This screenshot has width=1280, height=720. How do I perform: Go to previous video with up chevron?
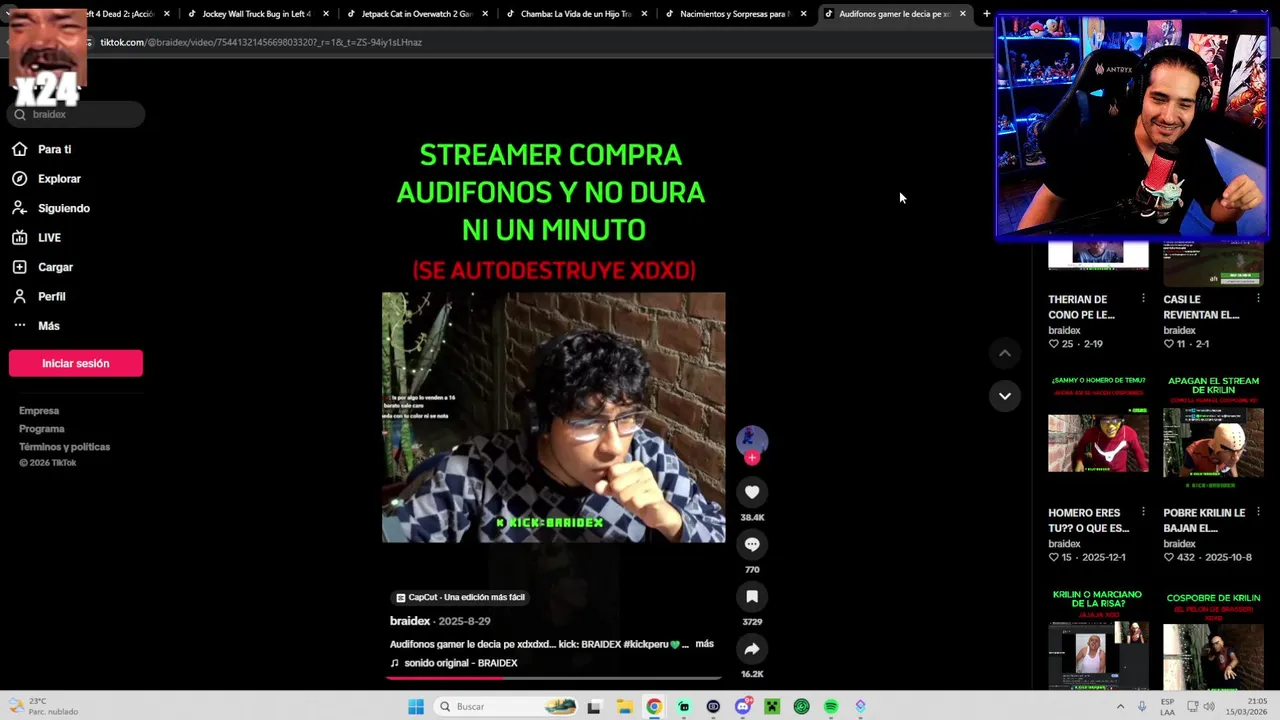pyautogui.click(x=1005, y=353)
